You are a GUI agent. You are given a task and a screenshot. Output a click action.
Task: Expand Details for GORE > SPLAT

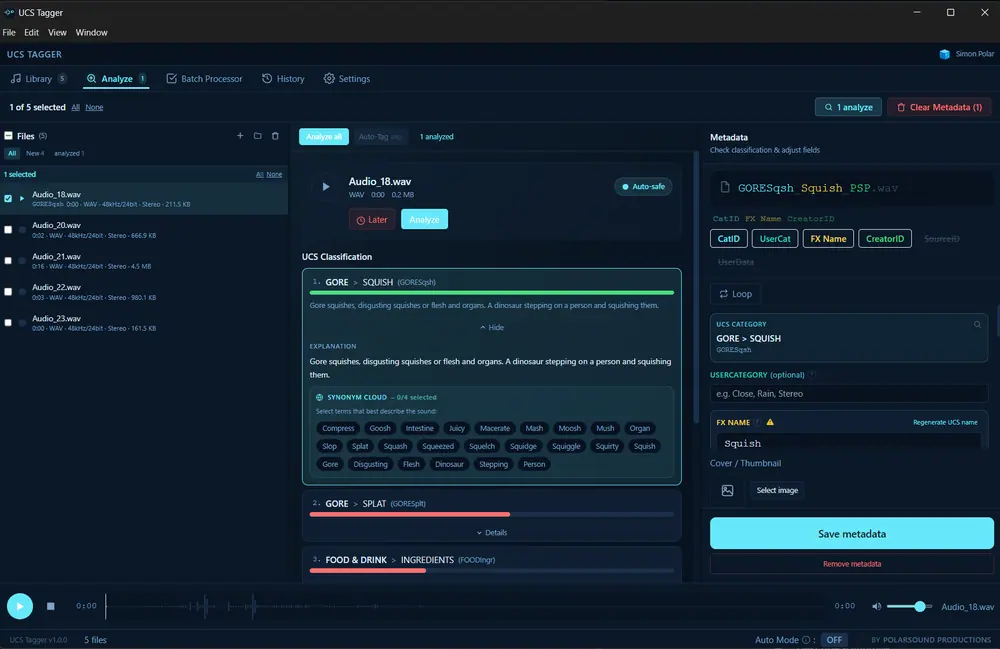click(x=492, y=532)
